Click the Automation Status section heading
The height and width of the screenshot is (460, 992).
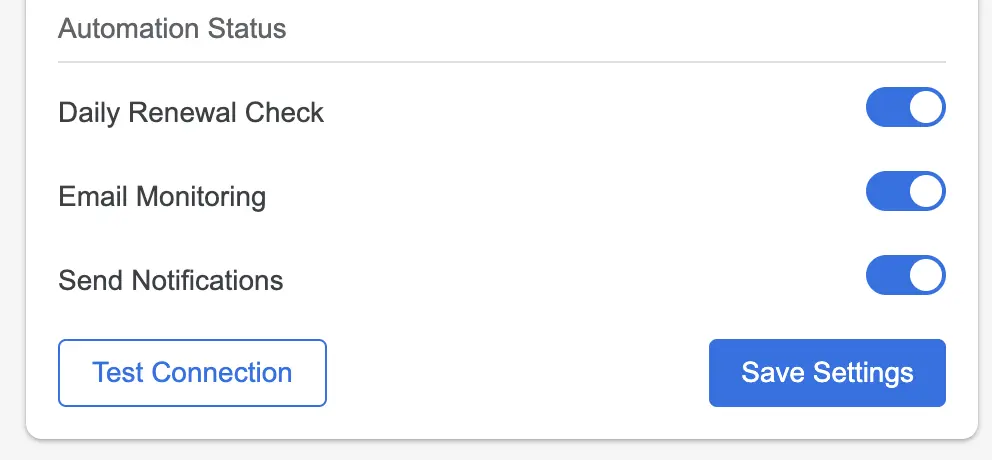pyautogui.click(x=172, y=28)
